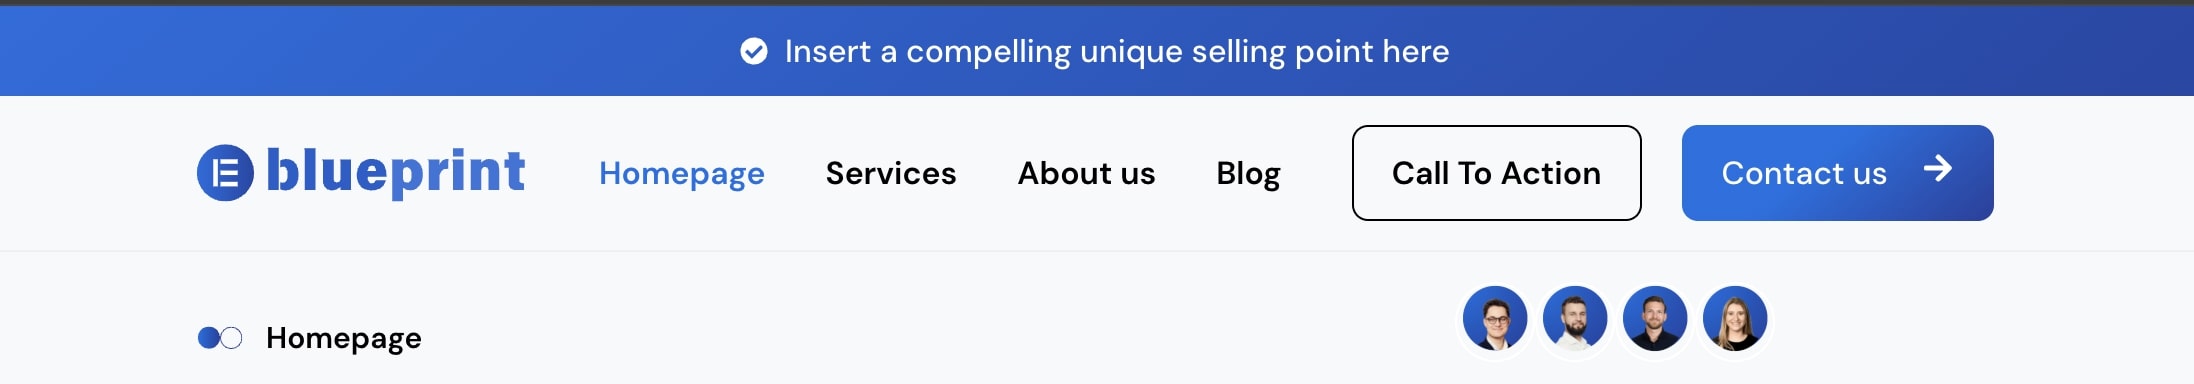Click the Homepage breadcrumb label

[344, 338]
